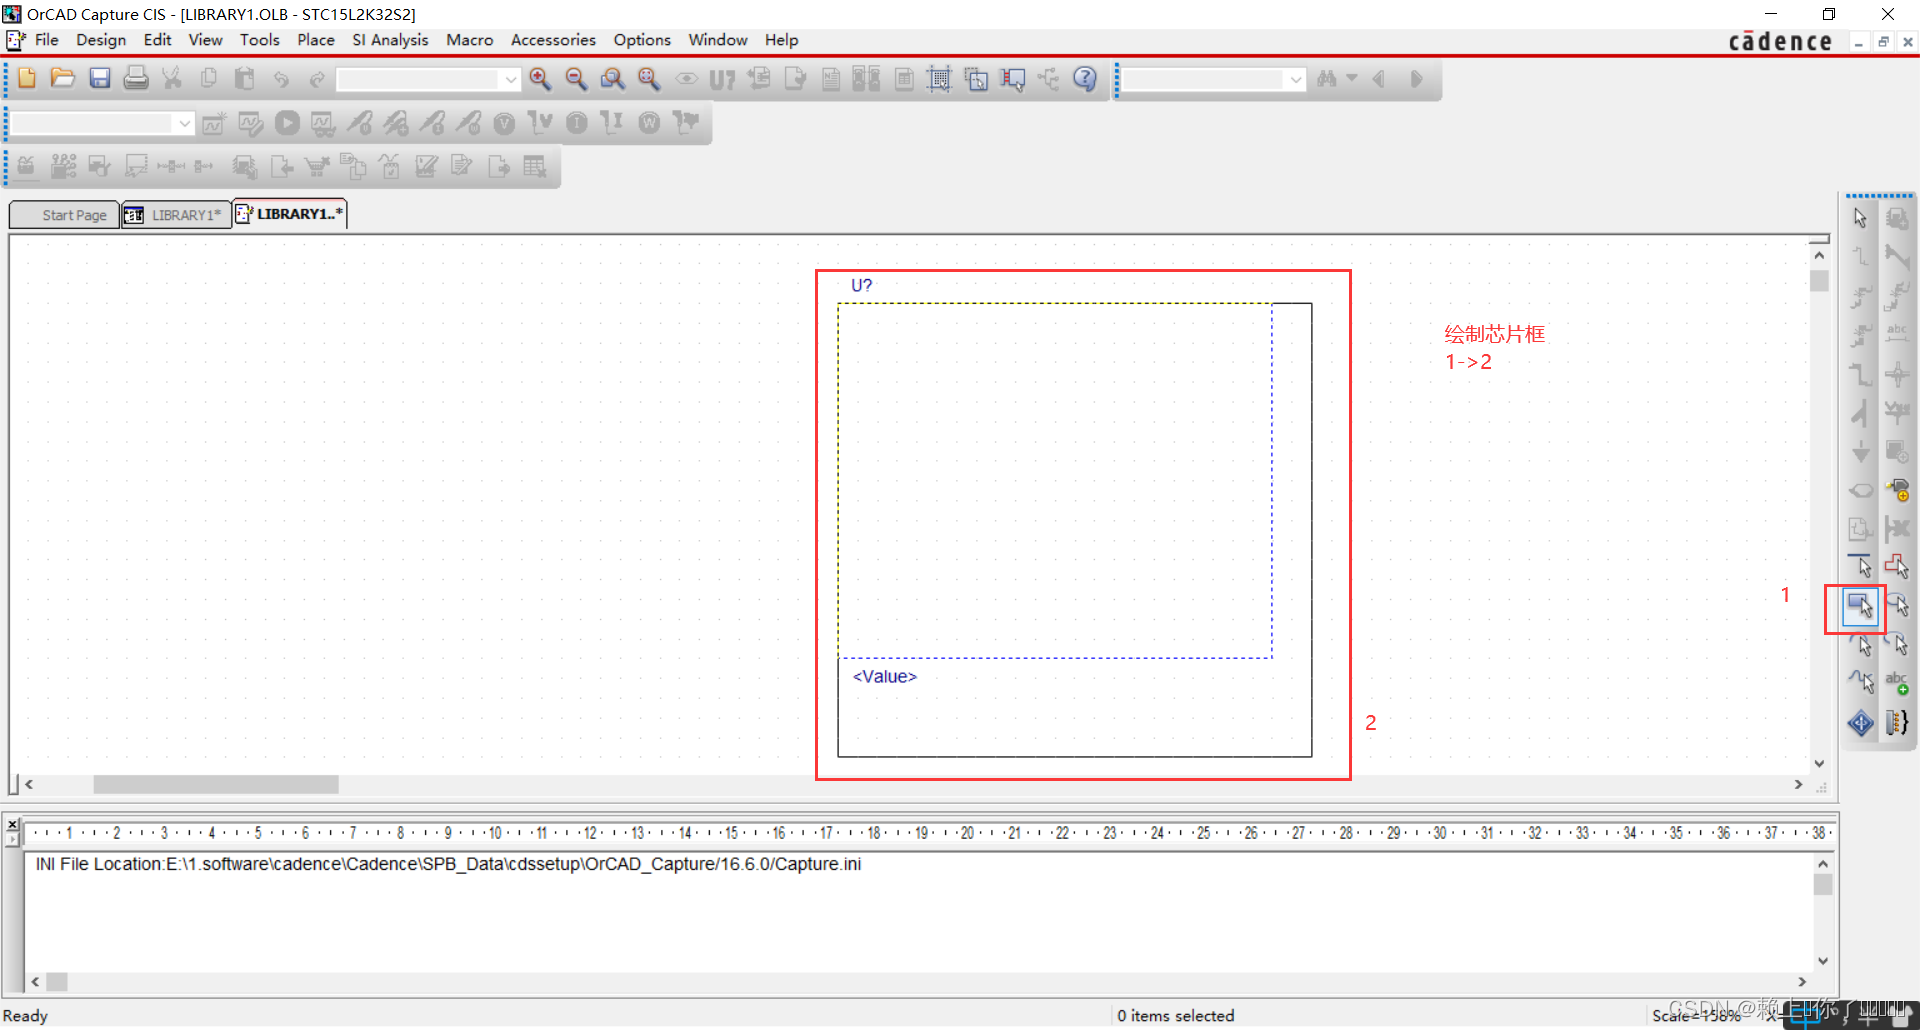Click the canvas horizontal scrollbar thumb
The height and width of the screenshot is (1030, 1920).
(x=216, y=785)
